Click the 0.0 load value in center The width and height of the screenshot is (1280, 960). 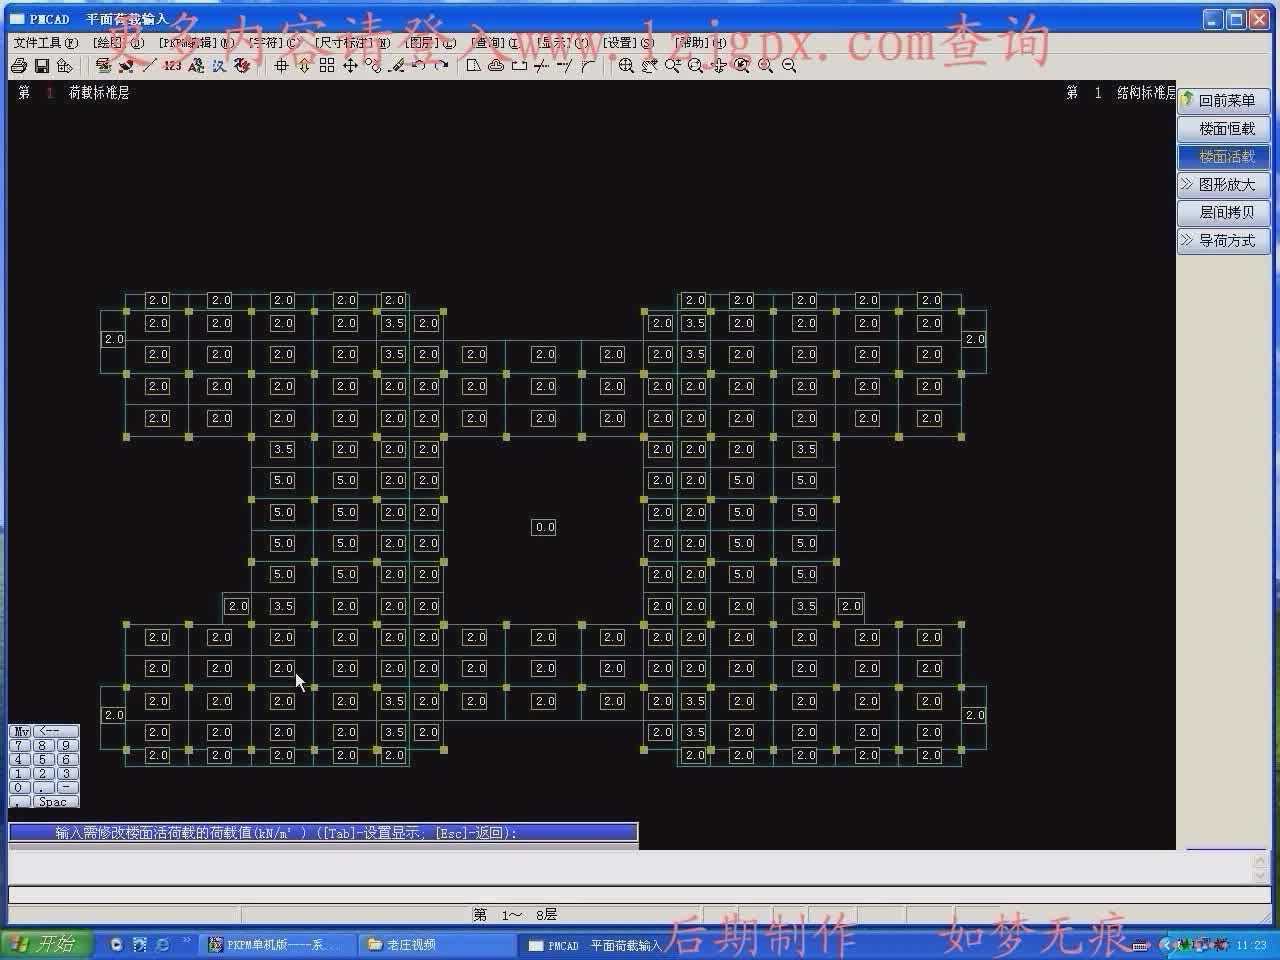[x=544, y=527]
